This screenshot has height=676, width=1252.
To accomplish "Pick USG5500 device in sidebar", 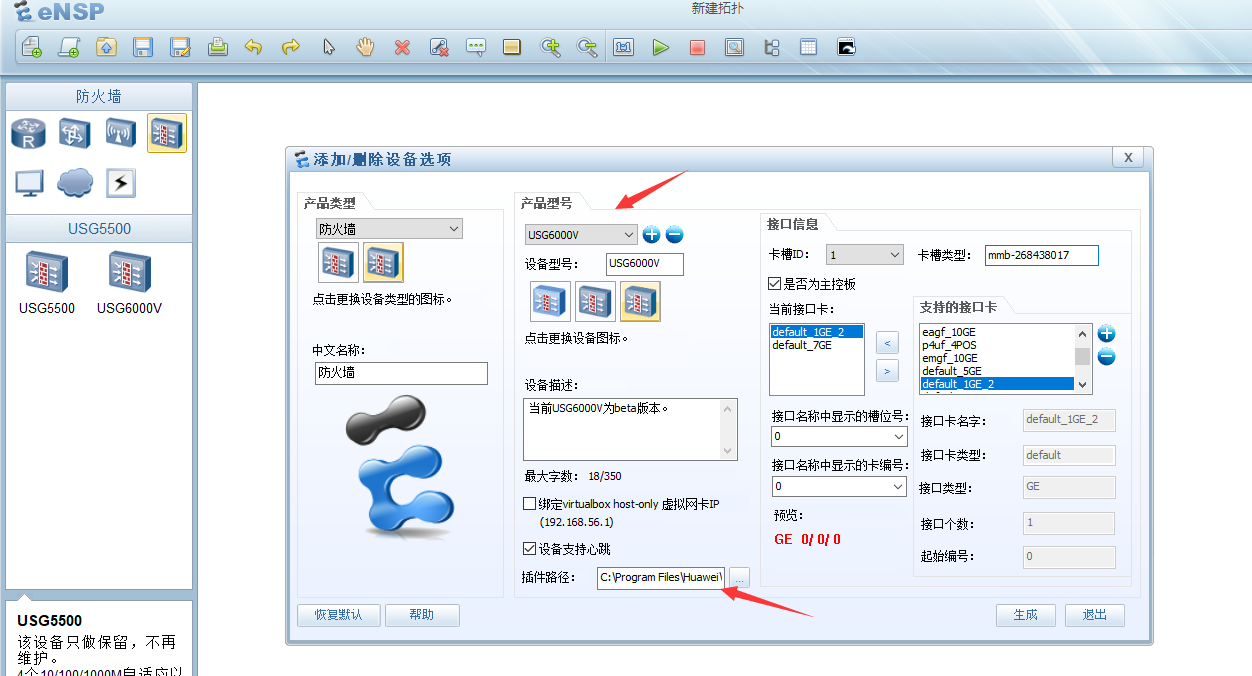I will pyautogui.click(x=47, y=282).
